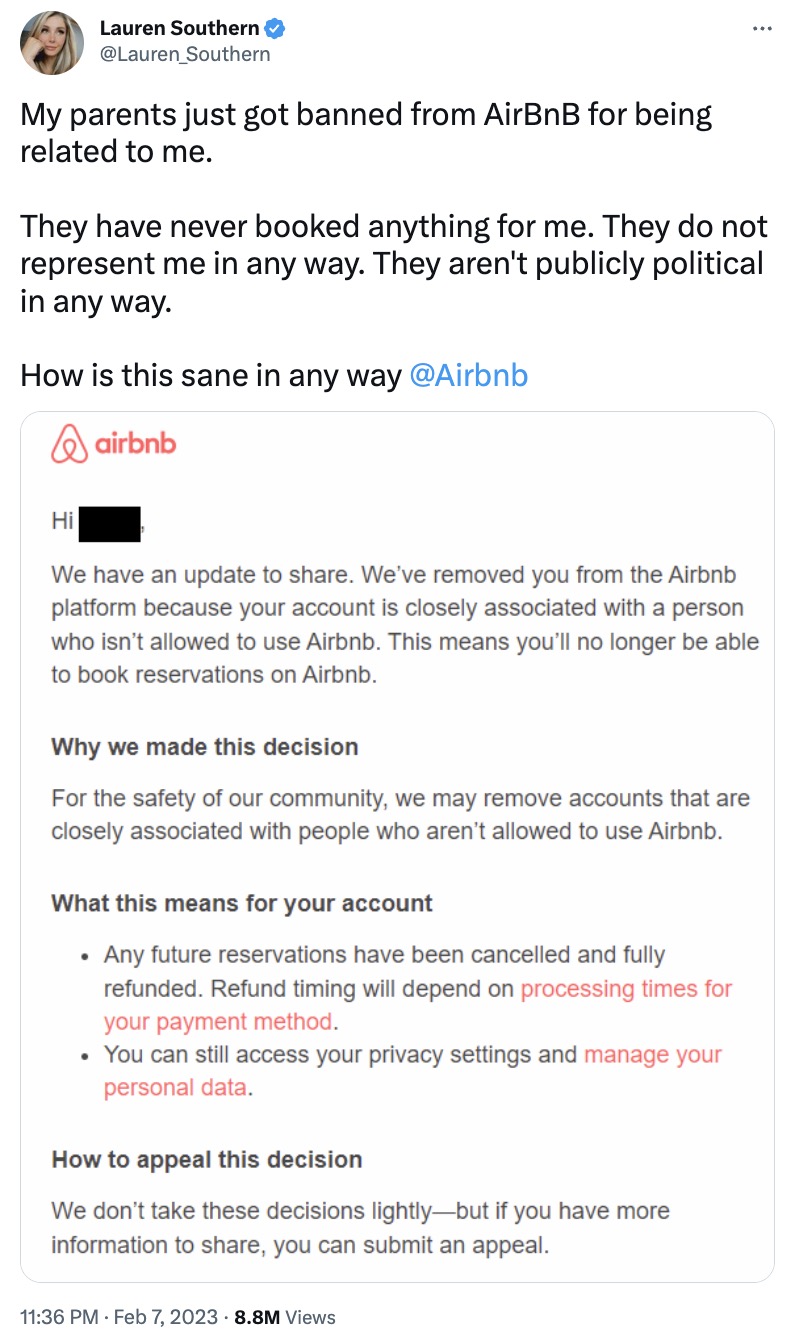The height and width of the screenshot is (1344, 790).
Task: Click the 'submit an appeal' closing sentence
Action: [360, 1229]
